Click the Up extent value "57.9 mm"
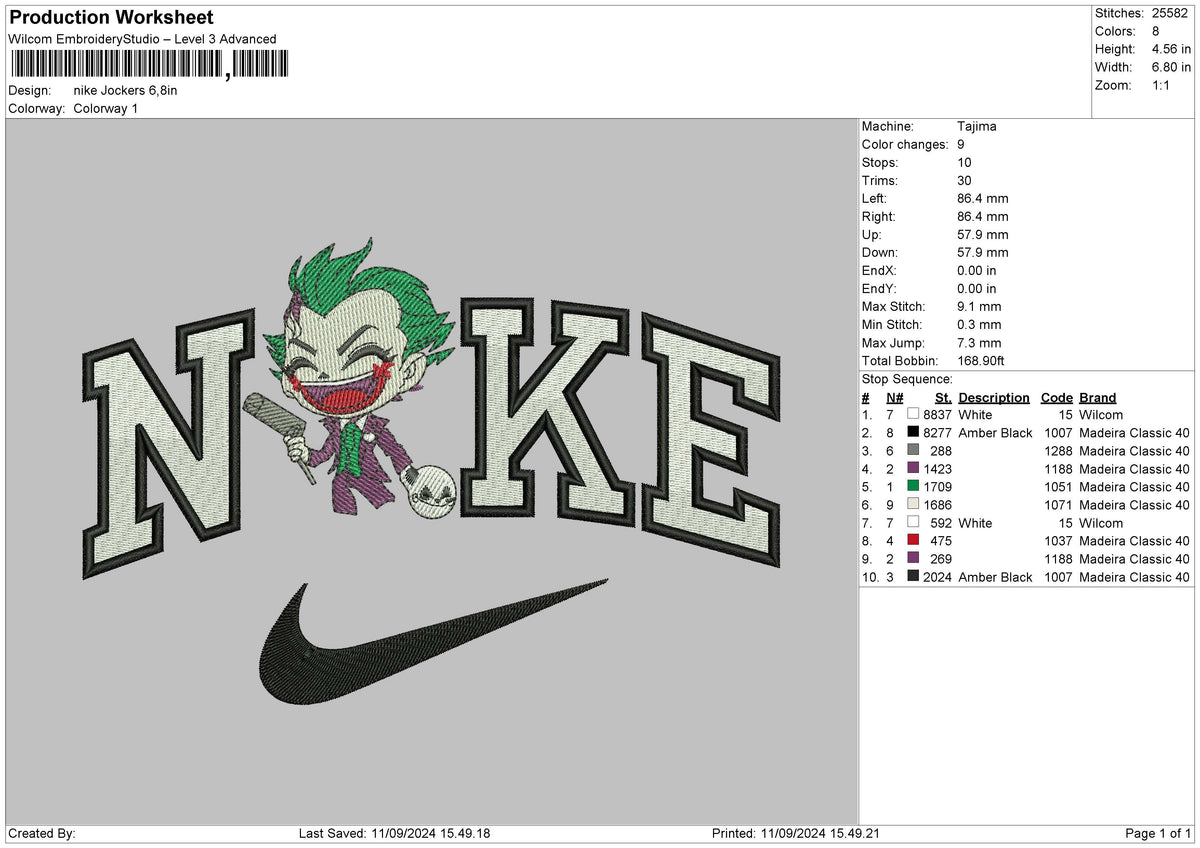Screen dimensions: 1200x848 [983, 234]
